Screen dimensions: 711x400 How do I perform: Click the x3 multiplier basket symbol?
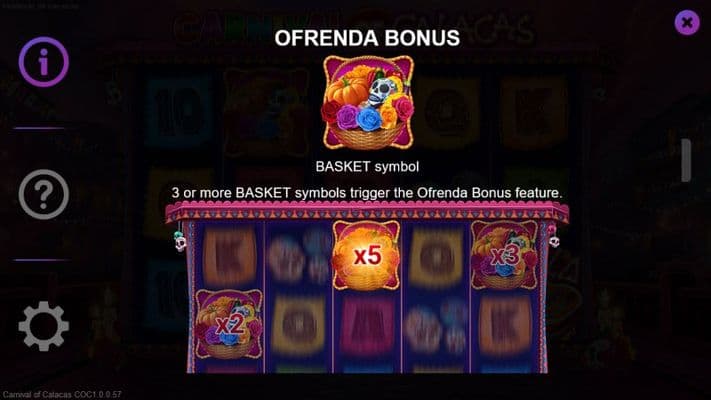point(504,255)
